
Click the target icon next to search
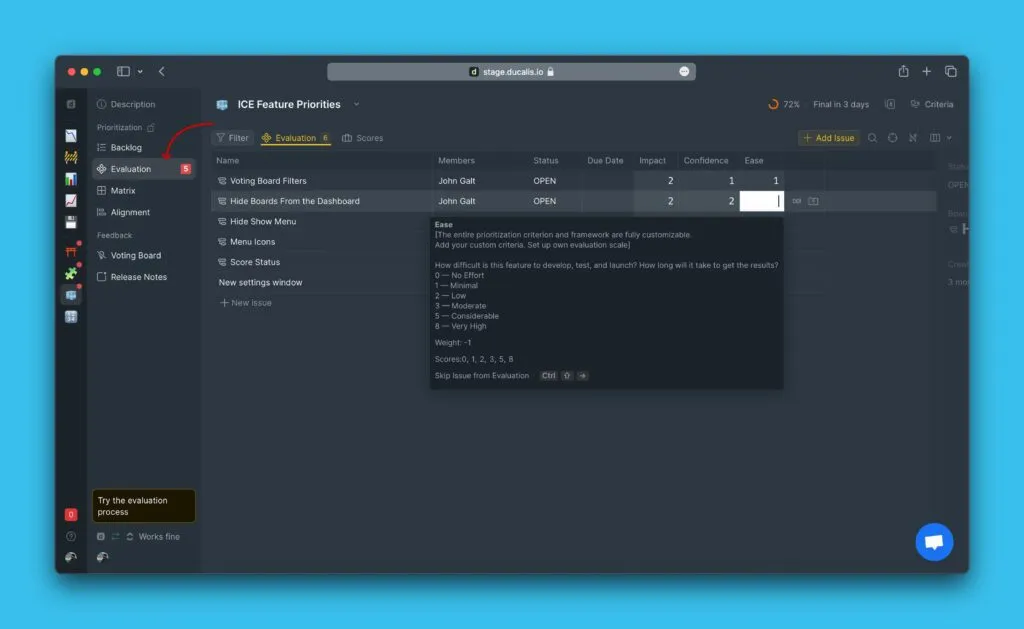(892, 138)
